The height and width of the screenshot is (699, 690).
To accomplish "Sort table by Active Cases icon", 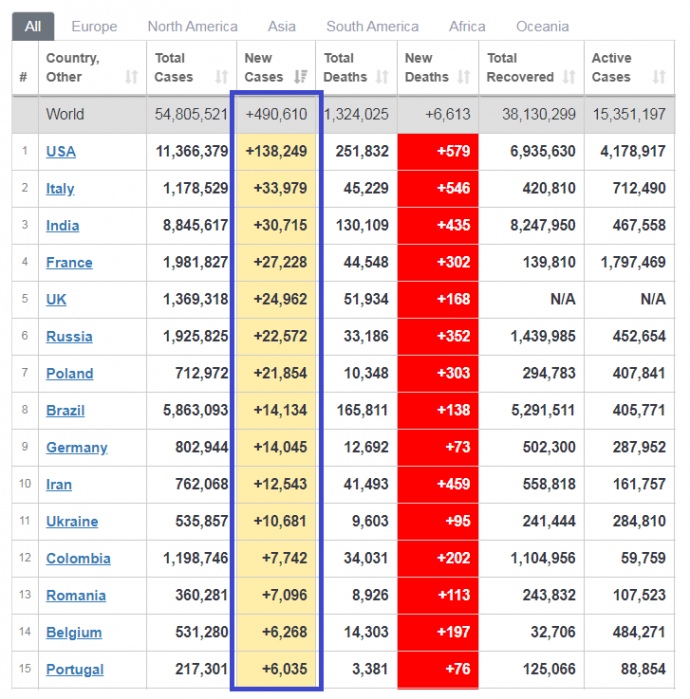I will (658, 77).
